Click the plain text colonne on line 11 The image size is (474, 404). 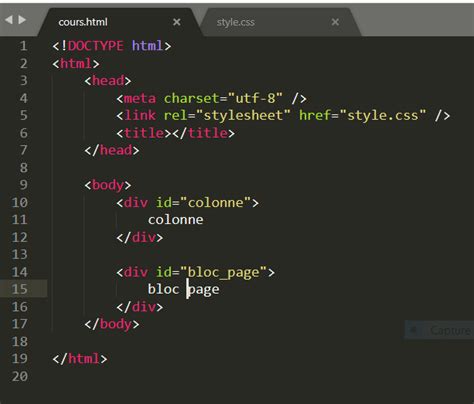pyautogui.click(x=176, y=220)
